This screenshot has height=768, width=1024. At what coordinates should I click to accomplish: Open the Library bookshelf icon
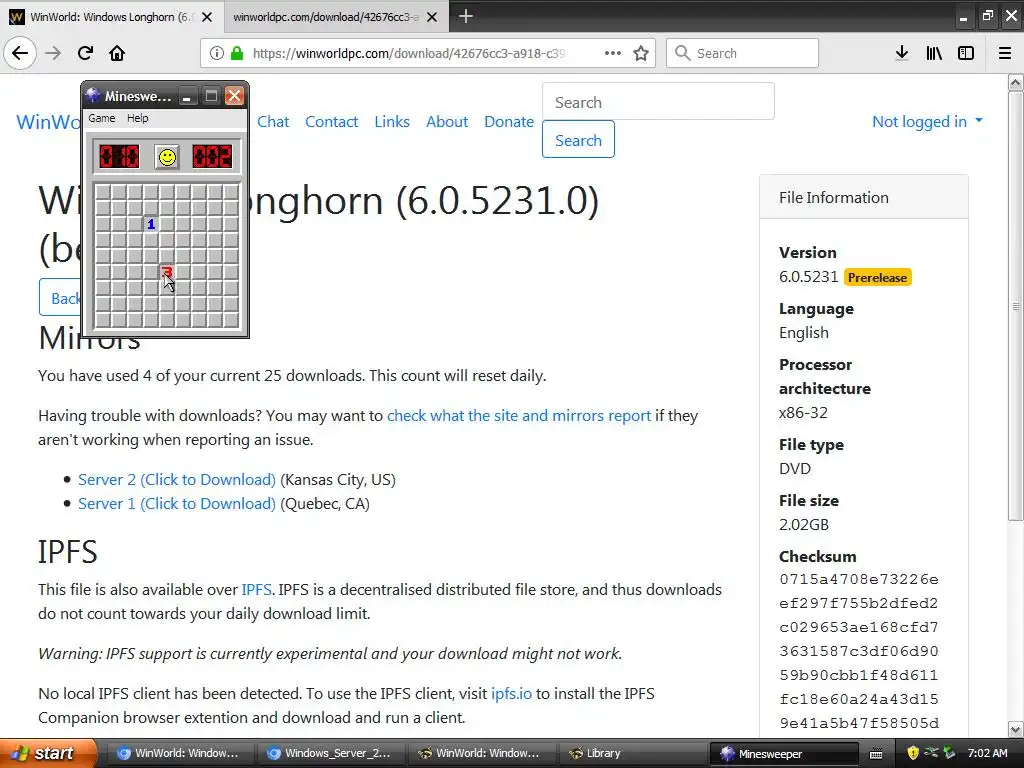click(934, 54)
